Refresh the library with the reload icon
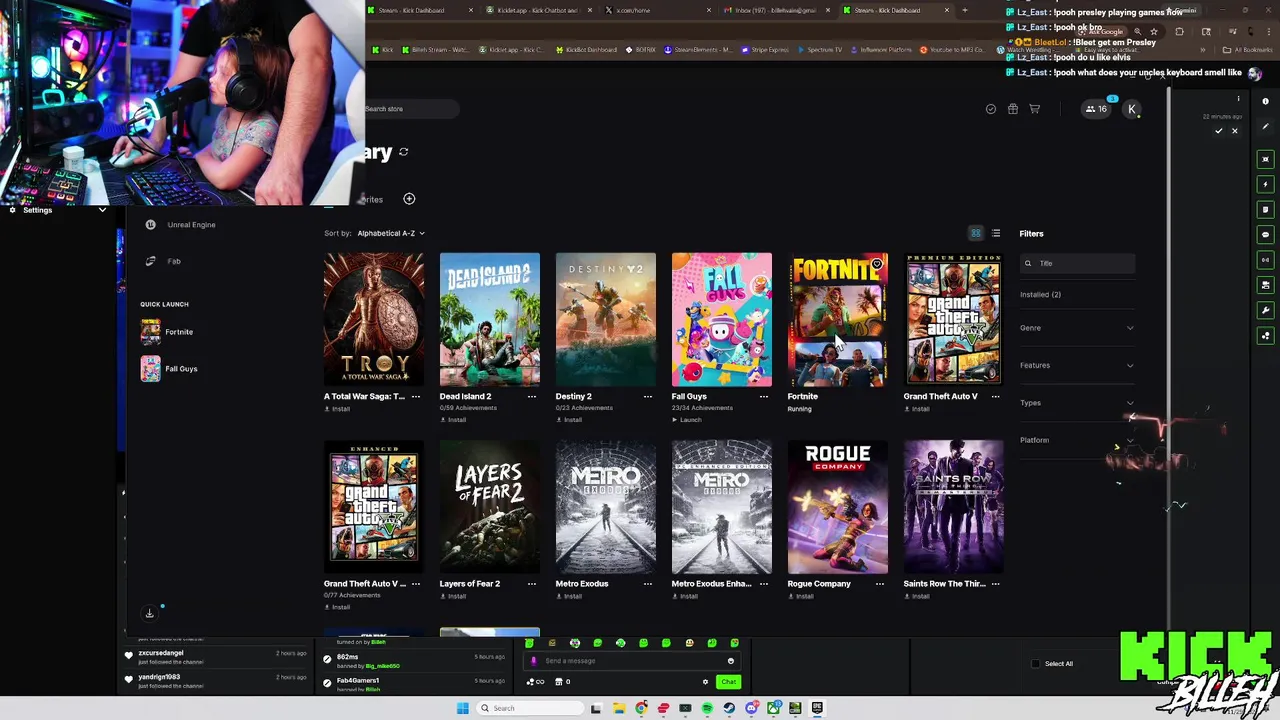Viewport: 1280px width, 720px height. (404, 152)
